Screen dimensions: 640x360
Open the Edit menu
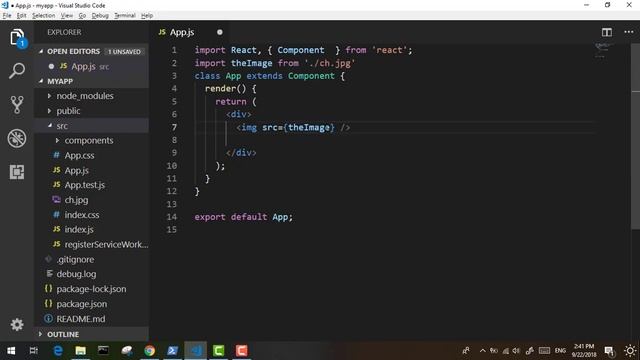(x=22, y=16)
